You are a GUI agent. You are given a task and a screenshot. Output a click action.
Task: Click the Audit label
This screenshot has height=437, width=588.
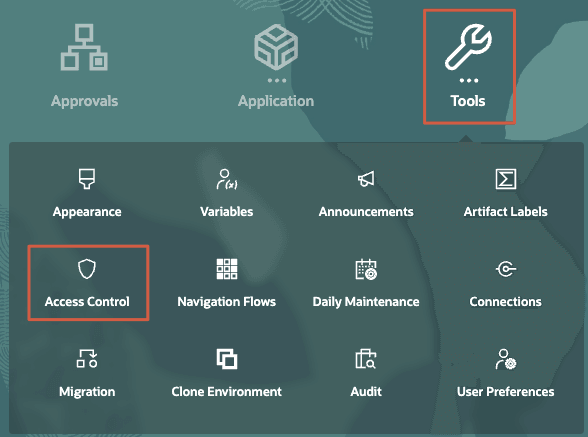[366, 392]
